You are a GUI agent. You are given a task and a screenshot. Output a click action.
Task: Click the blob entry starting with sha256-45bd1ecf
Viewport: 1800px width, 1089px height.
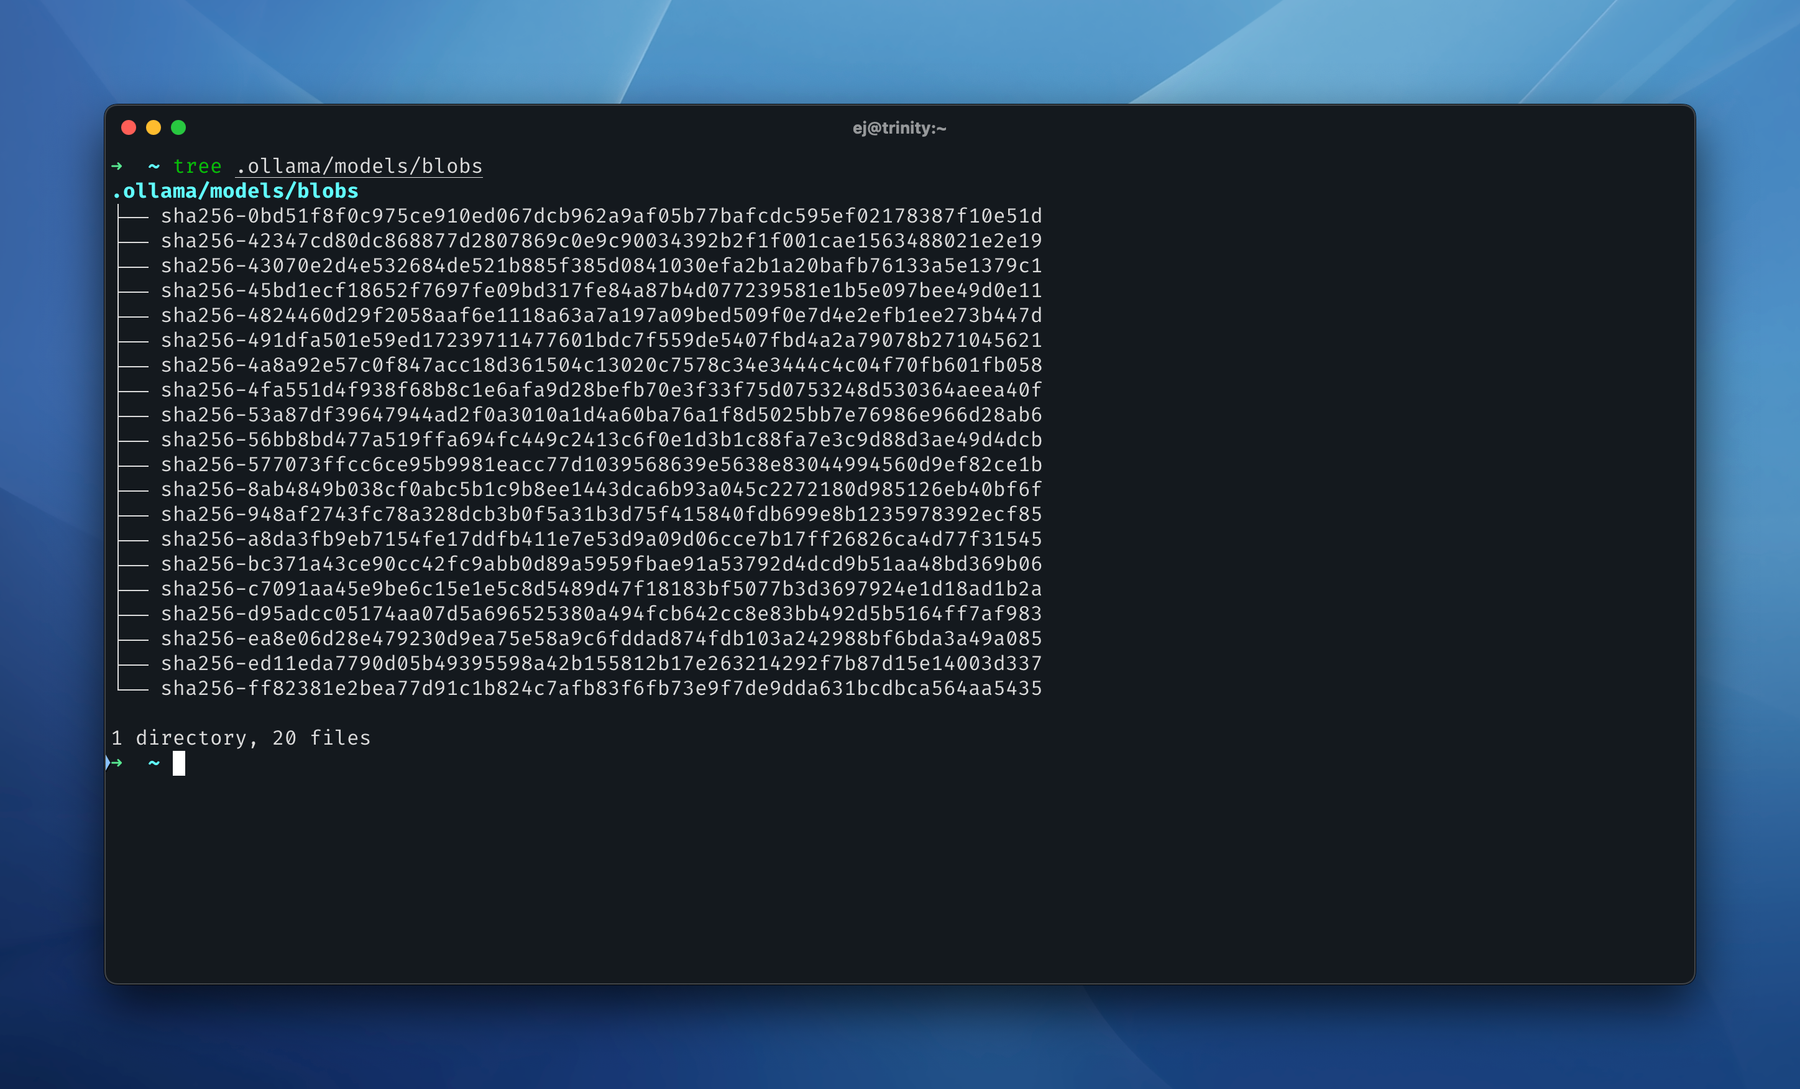[x=600, y=291]
